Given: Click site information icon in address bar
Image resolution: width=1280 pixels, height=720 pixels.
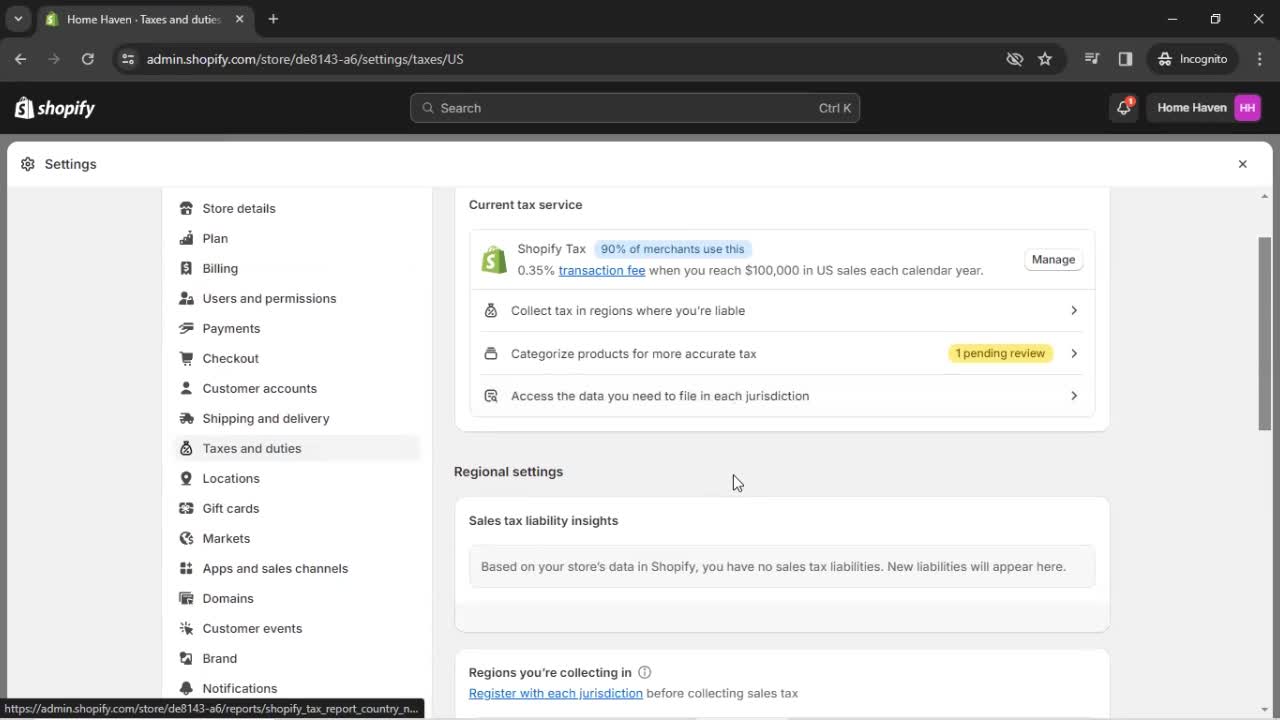Looking at the screenshot, I should pos(127,59).
